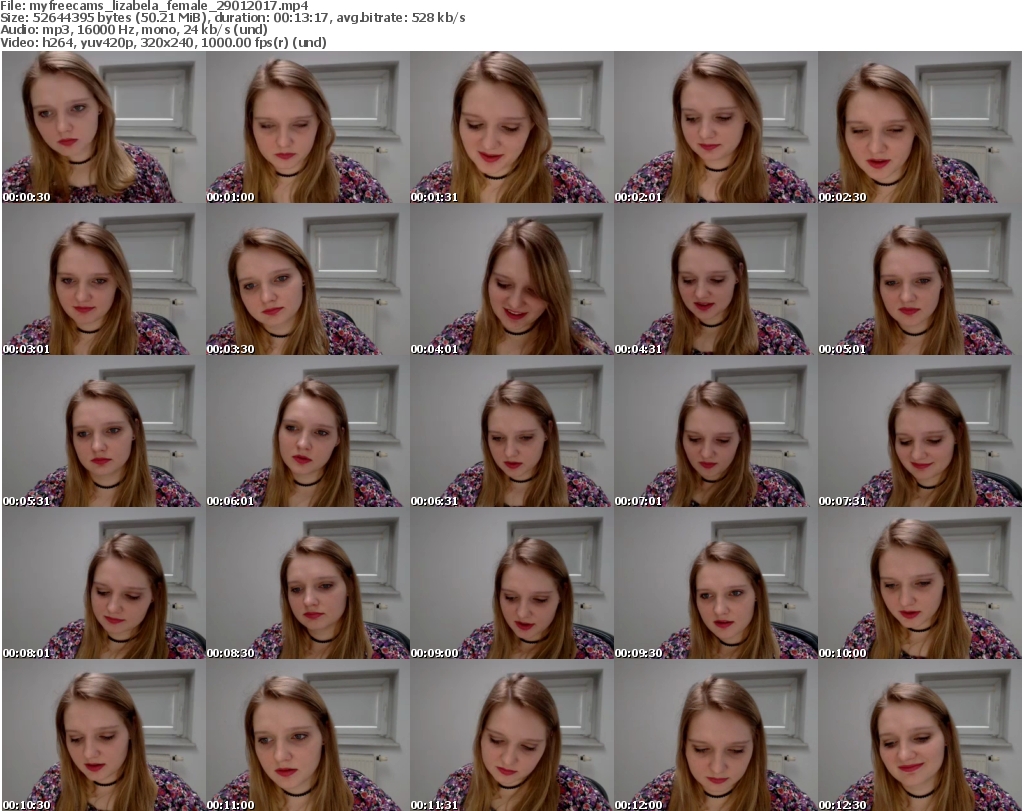This screenshot has height=811, width=1024.
Task: Select the thumbnail frame stamped 00:03:30
Action: click(308, 279)
